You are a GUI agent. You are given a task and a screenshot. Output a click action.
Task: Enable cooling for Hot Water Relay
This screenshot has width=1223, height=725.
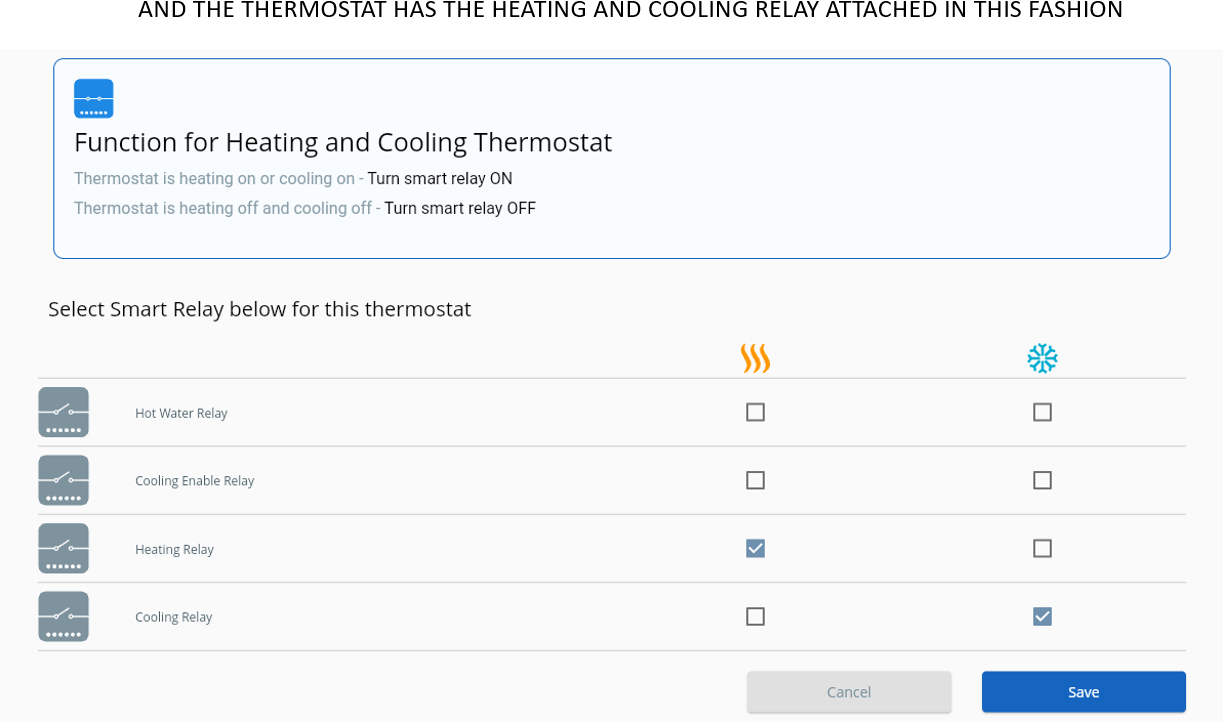point(1042,412)
